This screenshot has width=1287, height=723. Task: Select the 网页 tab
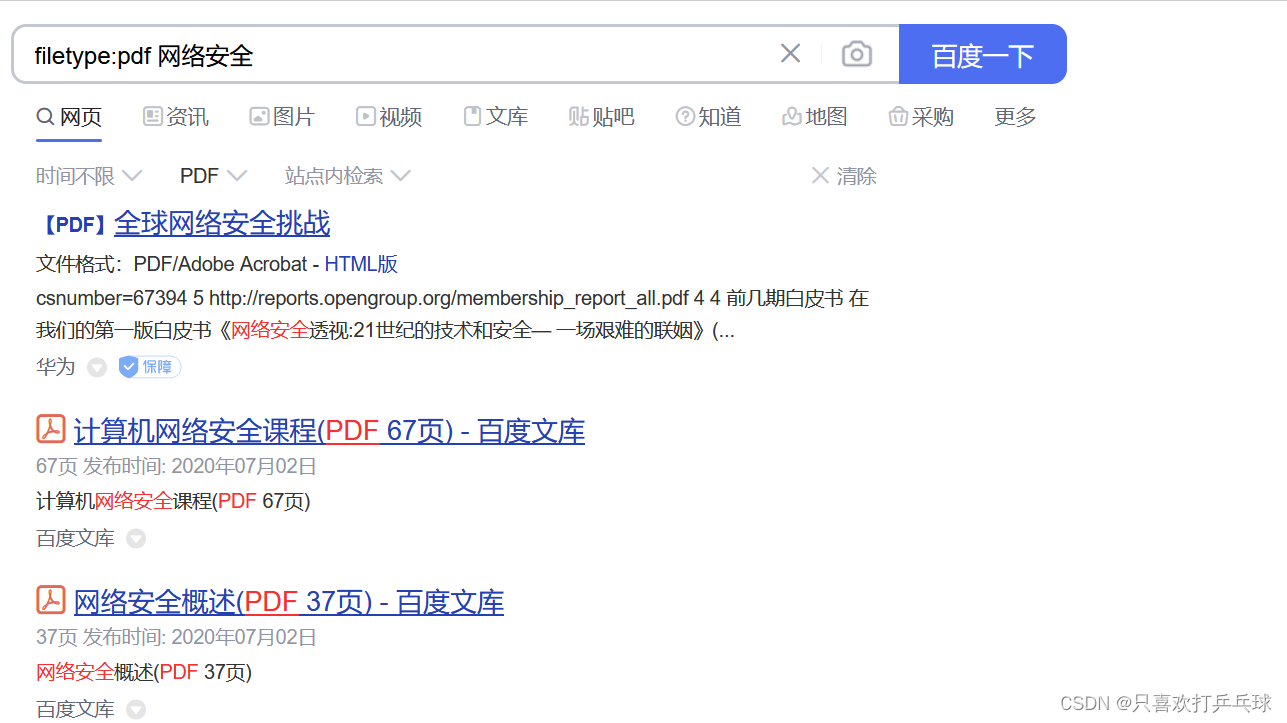pos(69,117)
